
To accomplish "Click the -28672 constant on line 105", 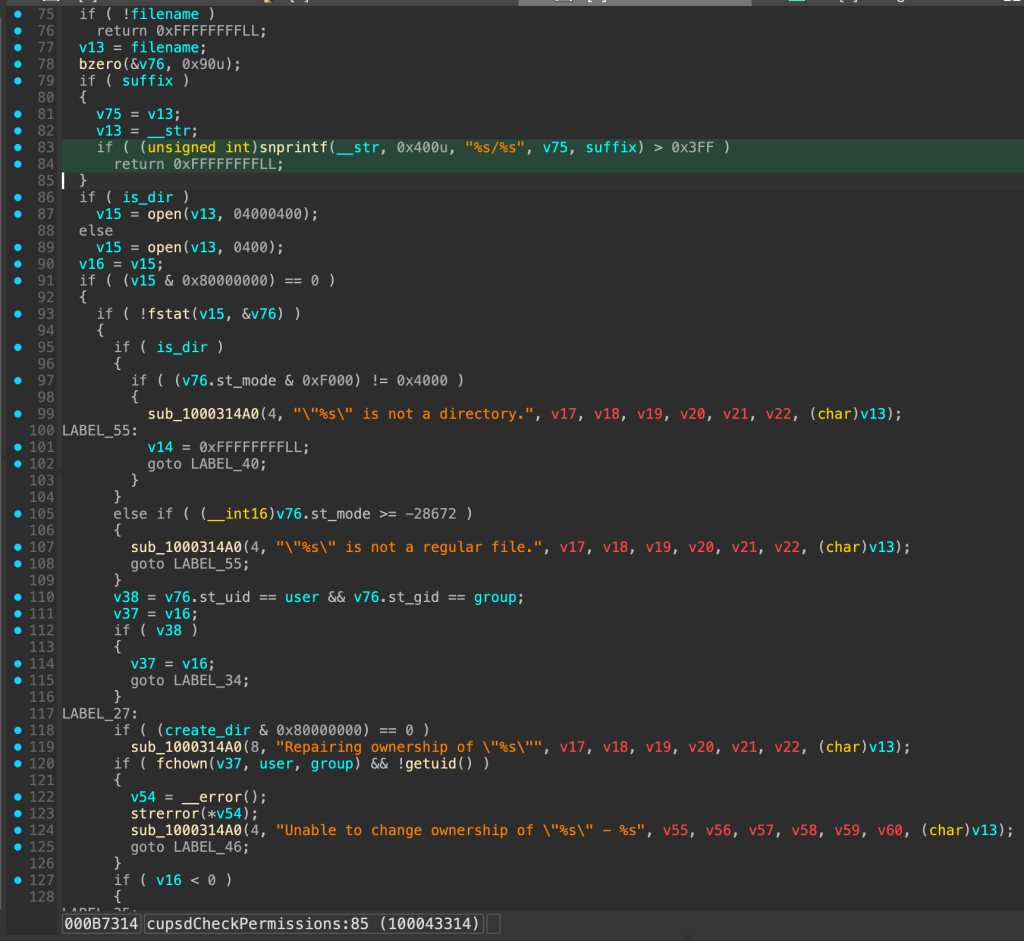I will (x=430, y=514).
